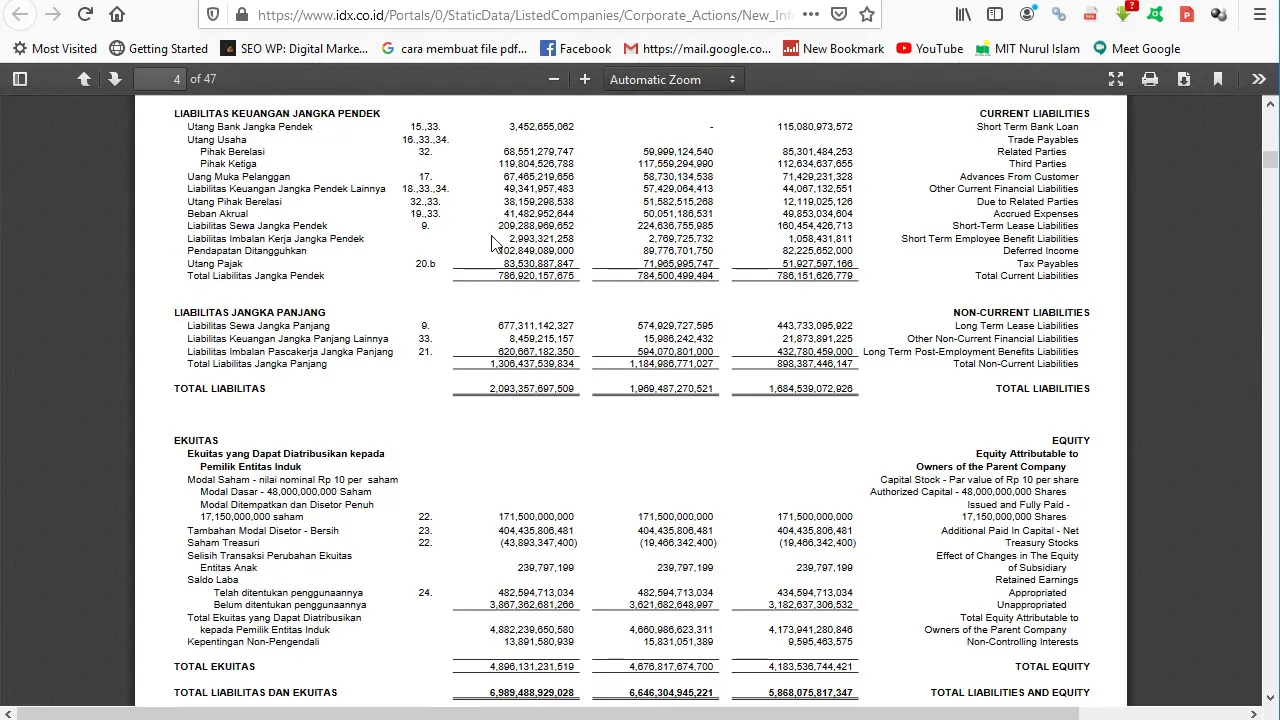Image resolution: width=1280 pixels, height=720 pixels.
Task: Open download manager extension with red badge
Action: pos(1124,13)
